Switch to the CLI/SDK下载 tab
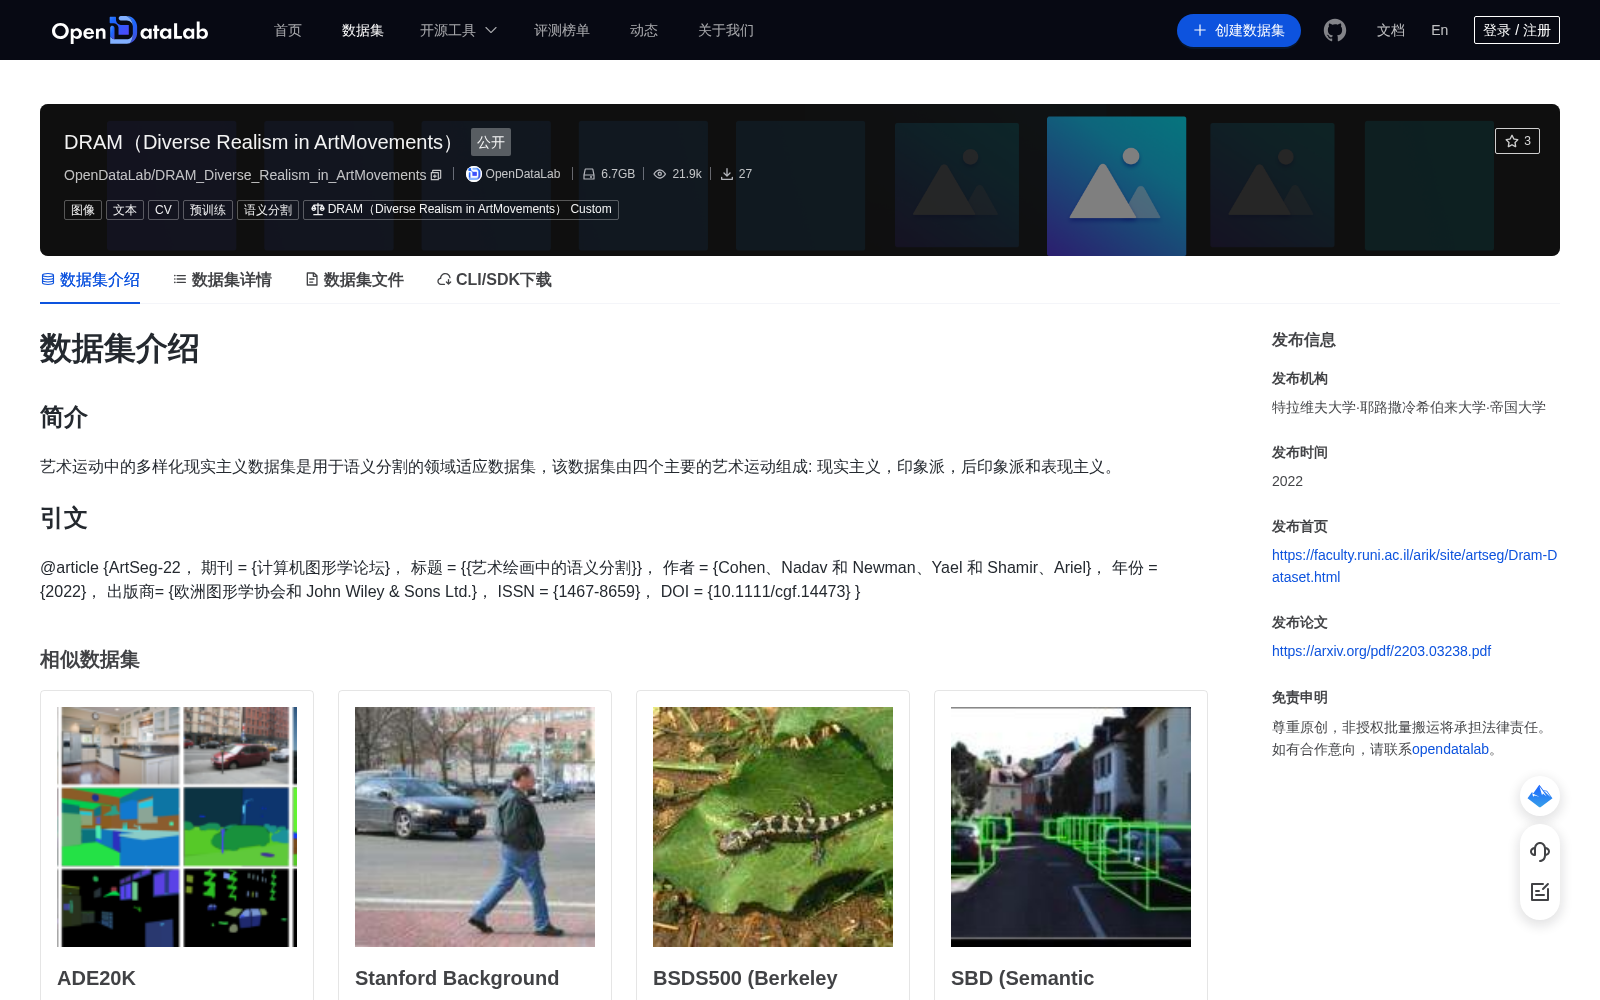 [494, 280]
